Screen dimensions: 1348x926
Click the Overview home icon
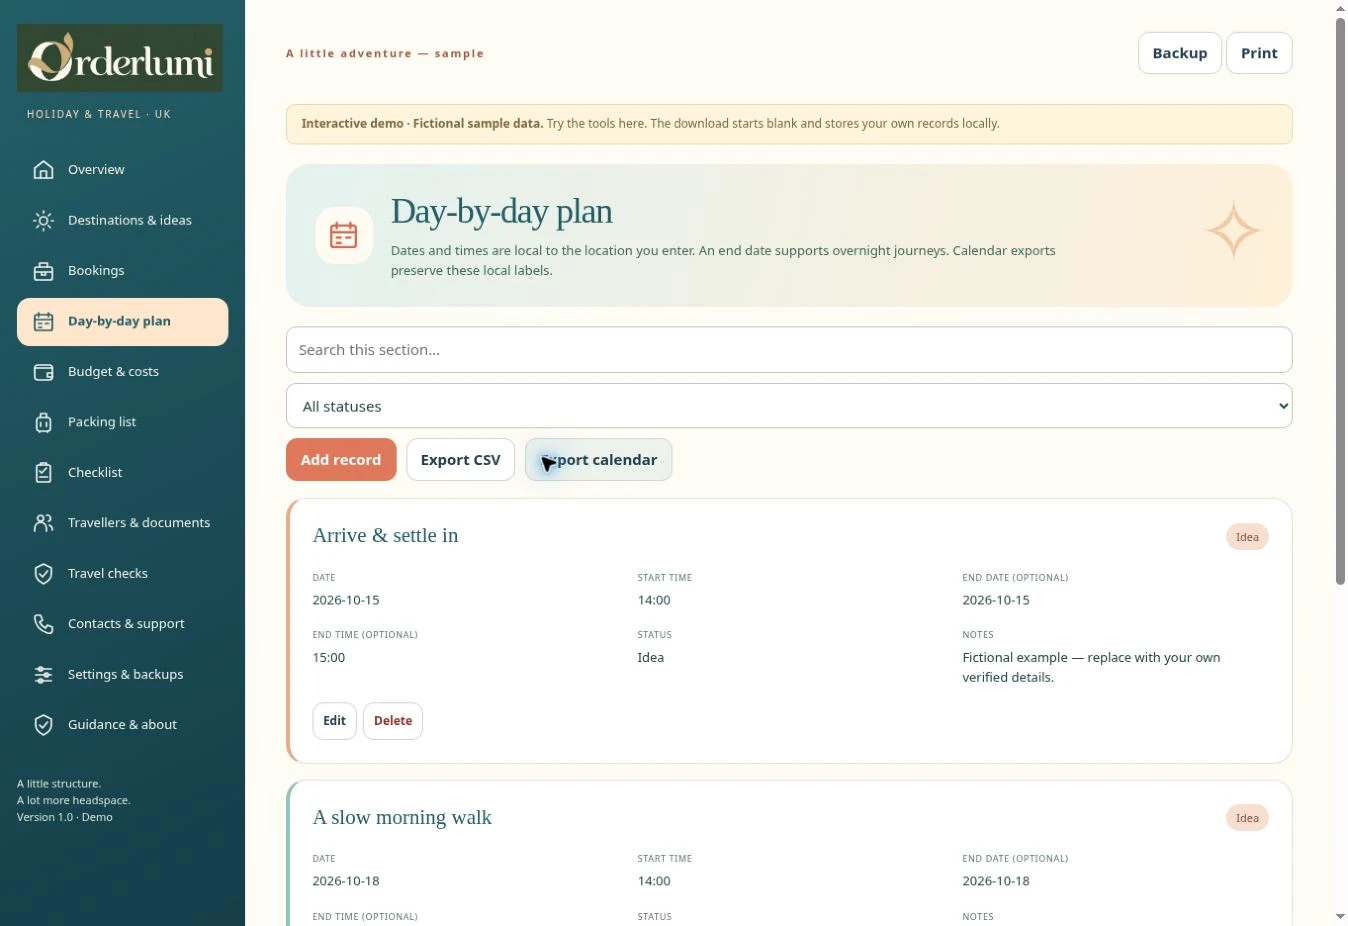pyautogui.click(x=43, y=170)
